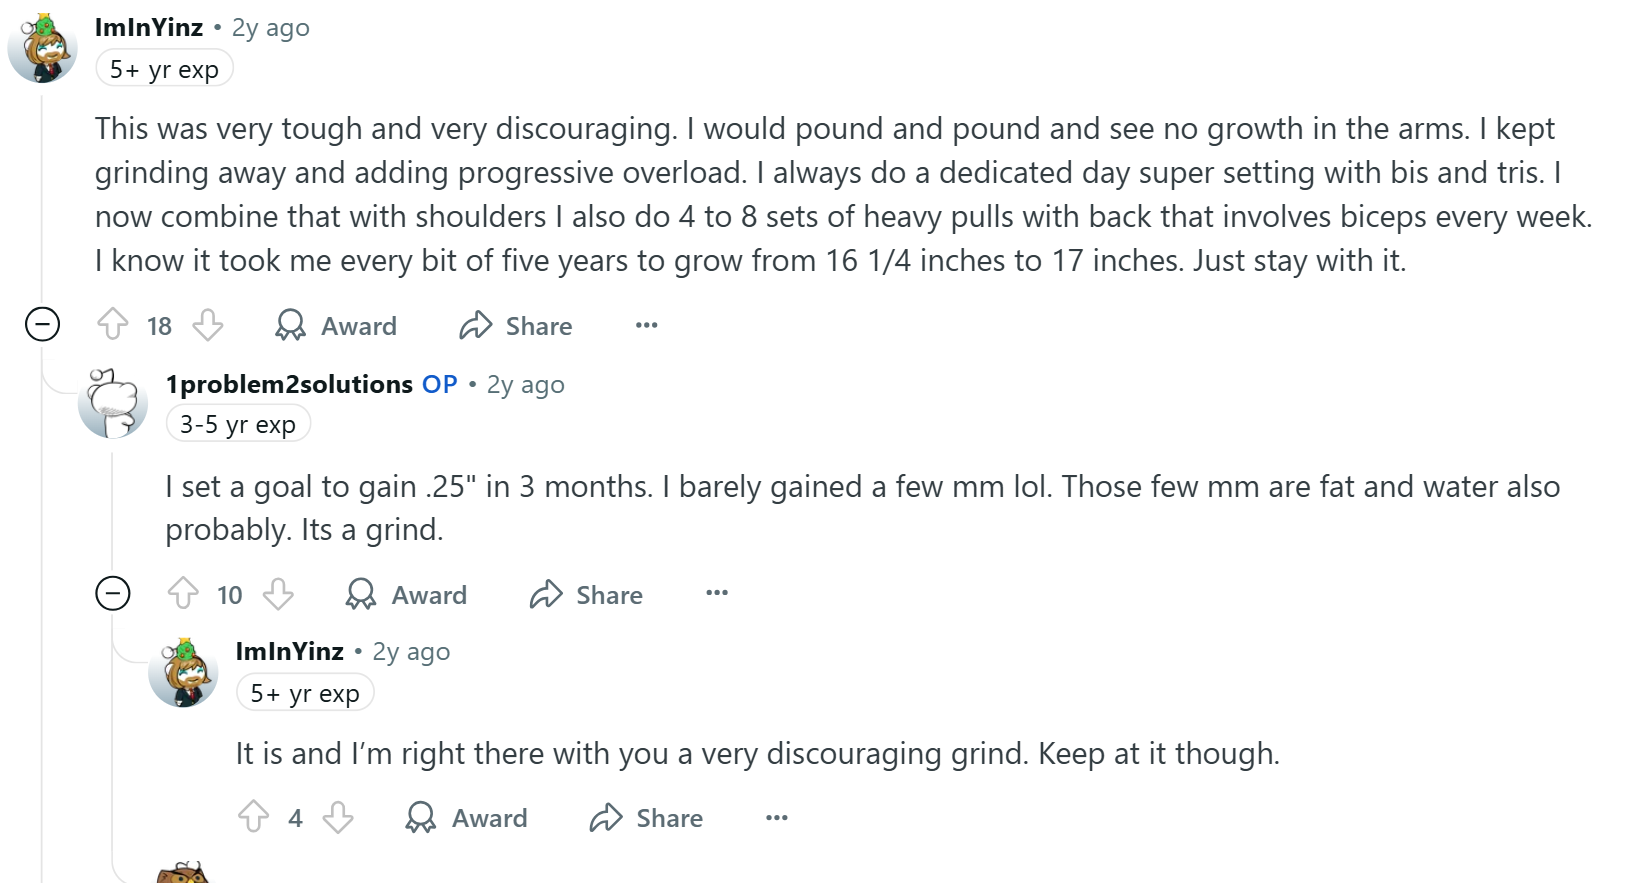Upvote ImInYinz's top comment with 18 votes
The height and width of the screenshot is (883, 1642).
pyautogui.click(x=113, y=325)
